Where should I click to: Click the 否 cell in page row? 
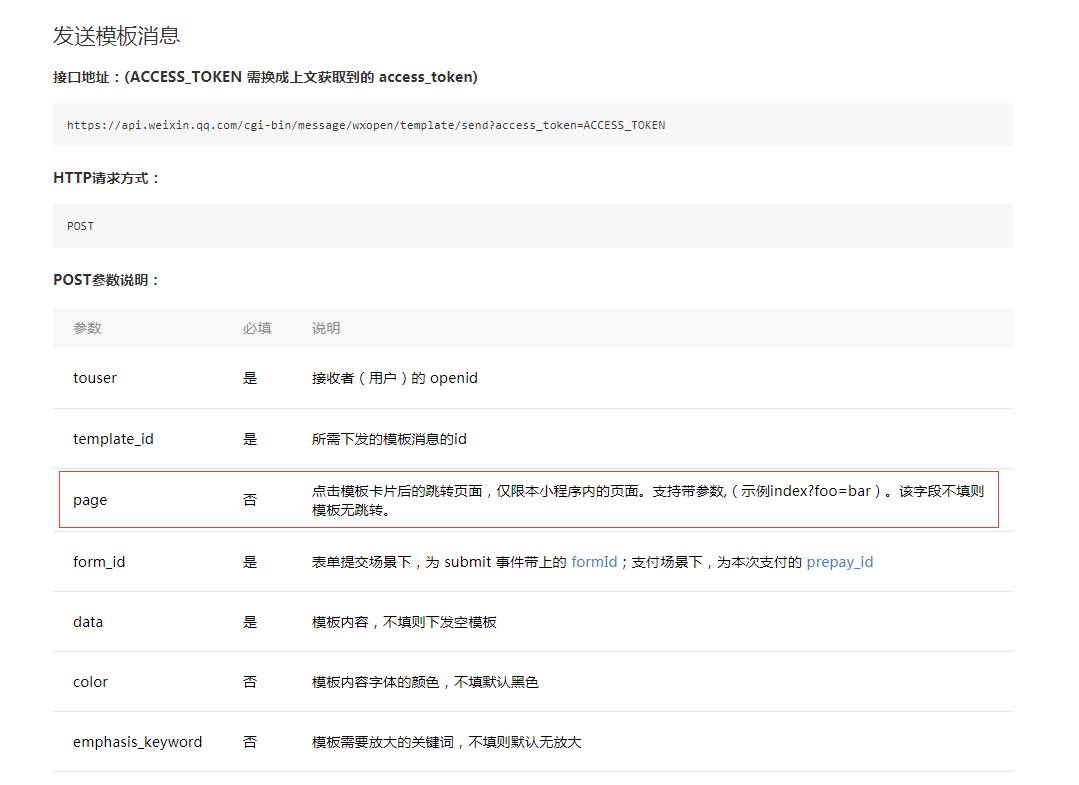coord(250,500)
